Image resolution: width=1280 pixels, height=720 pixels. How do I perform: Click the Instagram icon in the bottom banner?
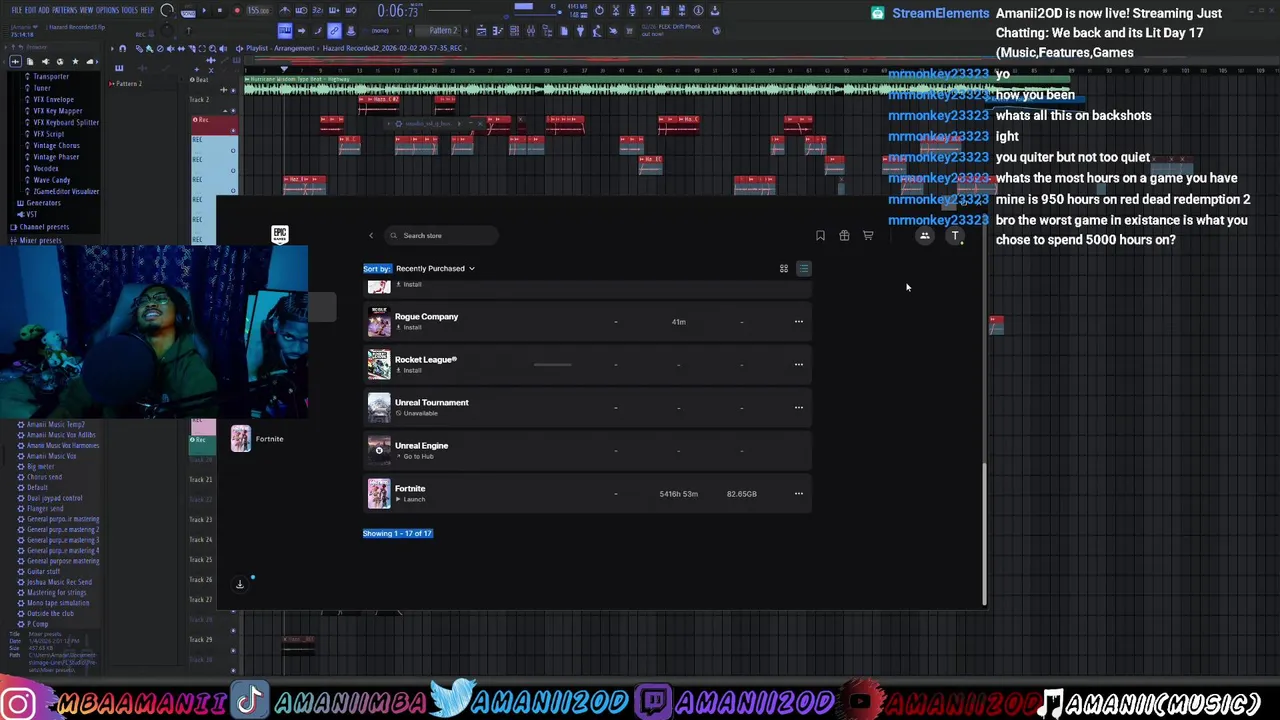tap(18, 703)
